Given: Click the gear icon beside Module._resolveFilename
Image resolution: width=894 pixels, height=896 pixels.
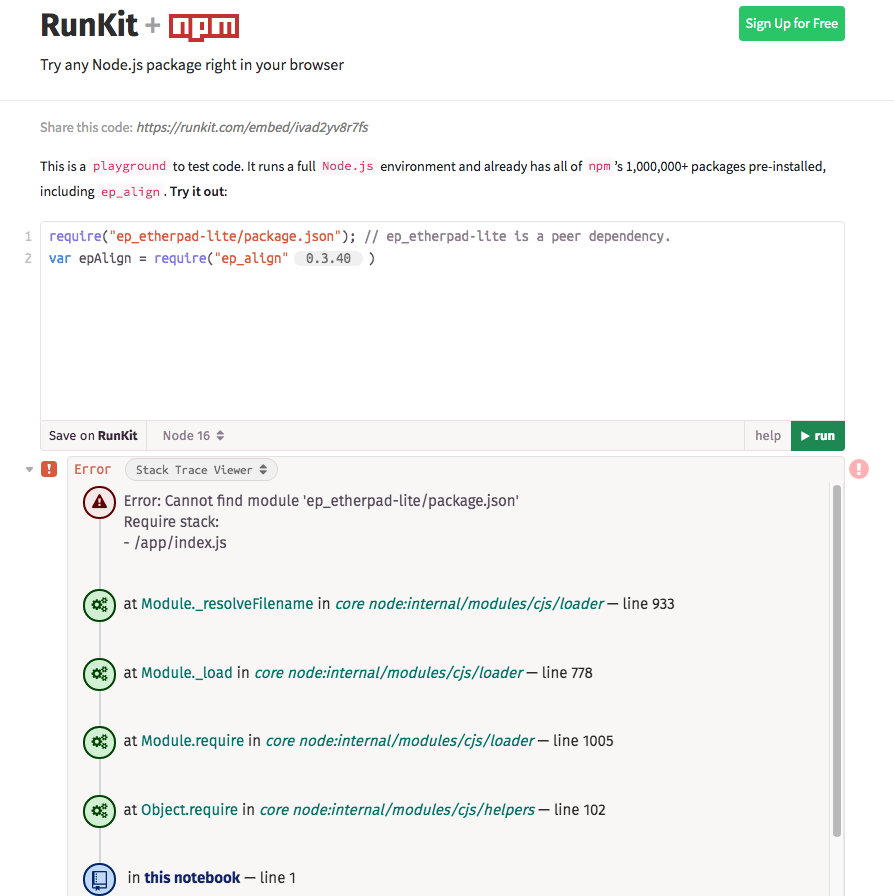Looking at the screenshot, I should (99, 604).
